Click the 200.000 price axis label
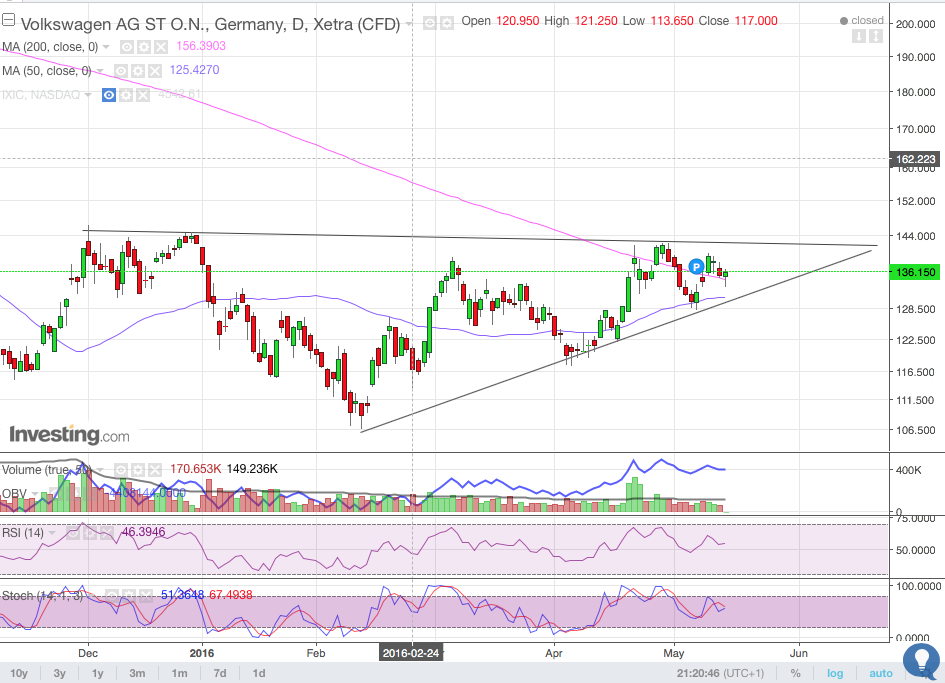 [915, 24]
